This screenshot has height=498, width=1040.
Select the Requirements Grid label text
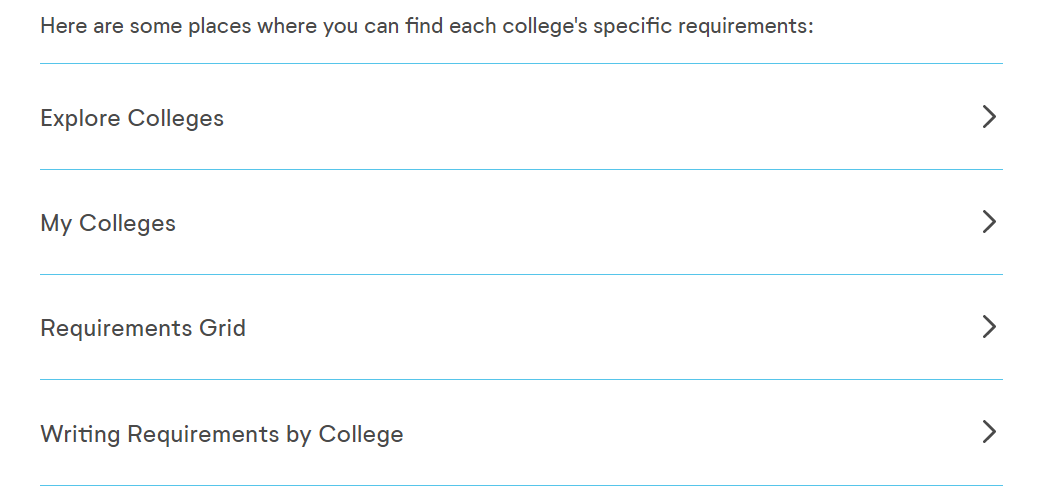(x=143, y=328)
